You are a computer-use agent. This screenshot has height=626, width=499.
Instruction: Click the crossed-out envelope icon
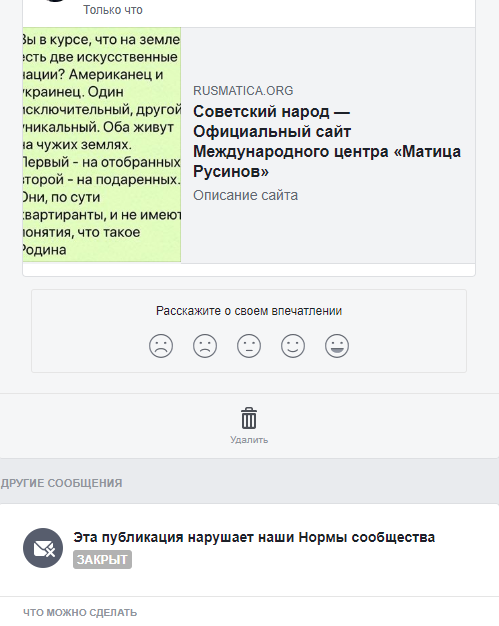pyautogui.click(x=43, y=548)
